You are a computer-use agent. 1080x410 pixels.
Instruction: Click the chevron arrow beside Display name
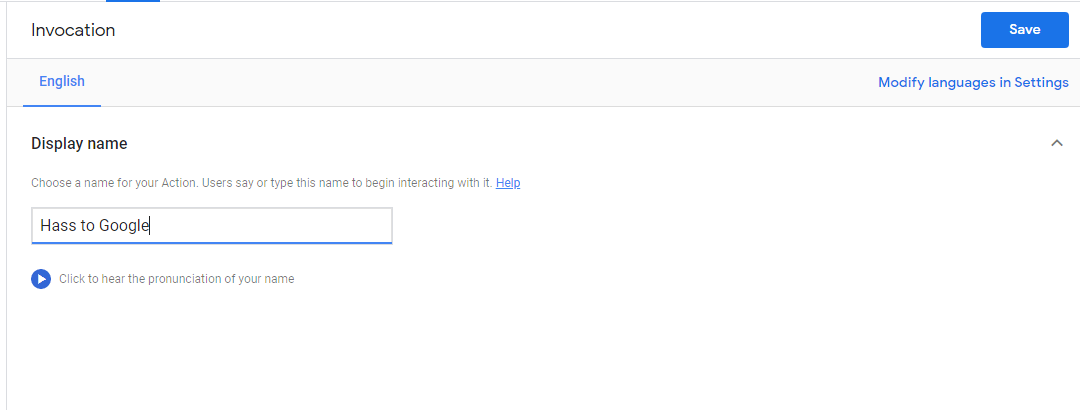1057,143
